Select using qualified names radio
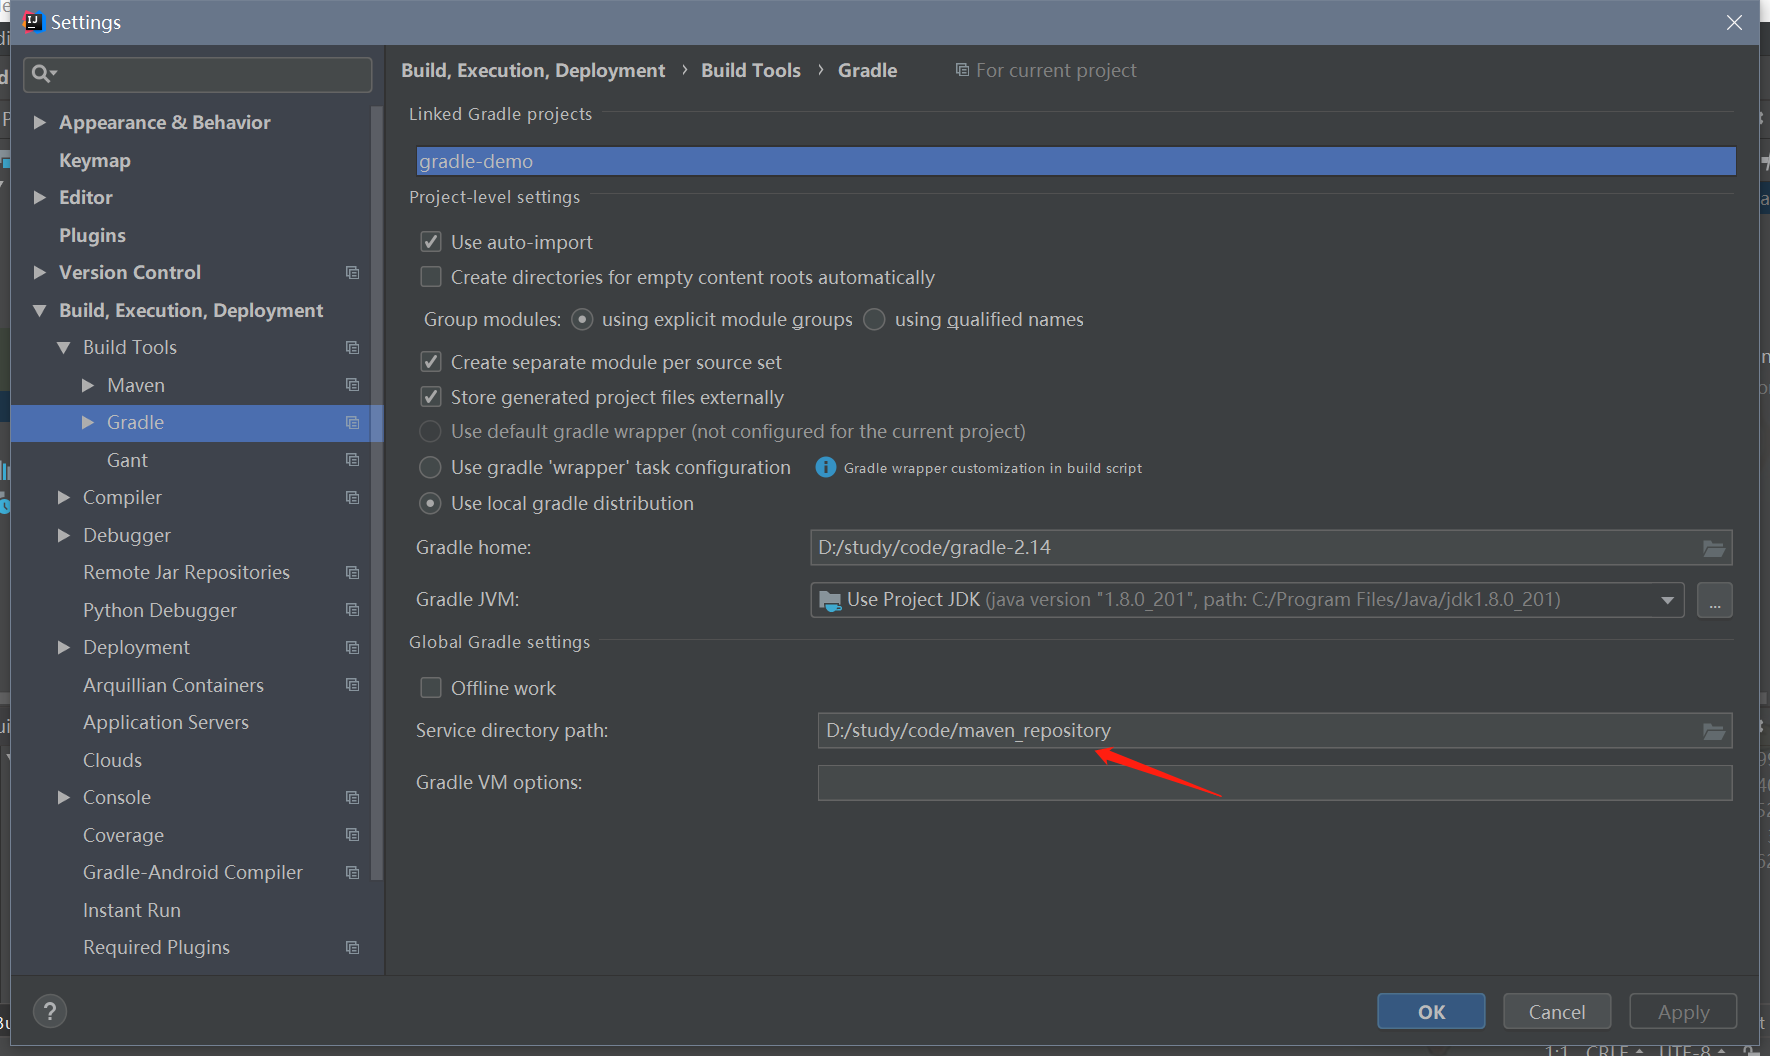The width and height of the screenshot is (1770, 1056). (x=874, y=319)
